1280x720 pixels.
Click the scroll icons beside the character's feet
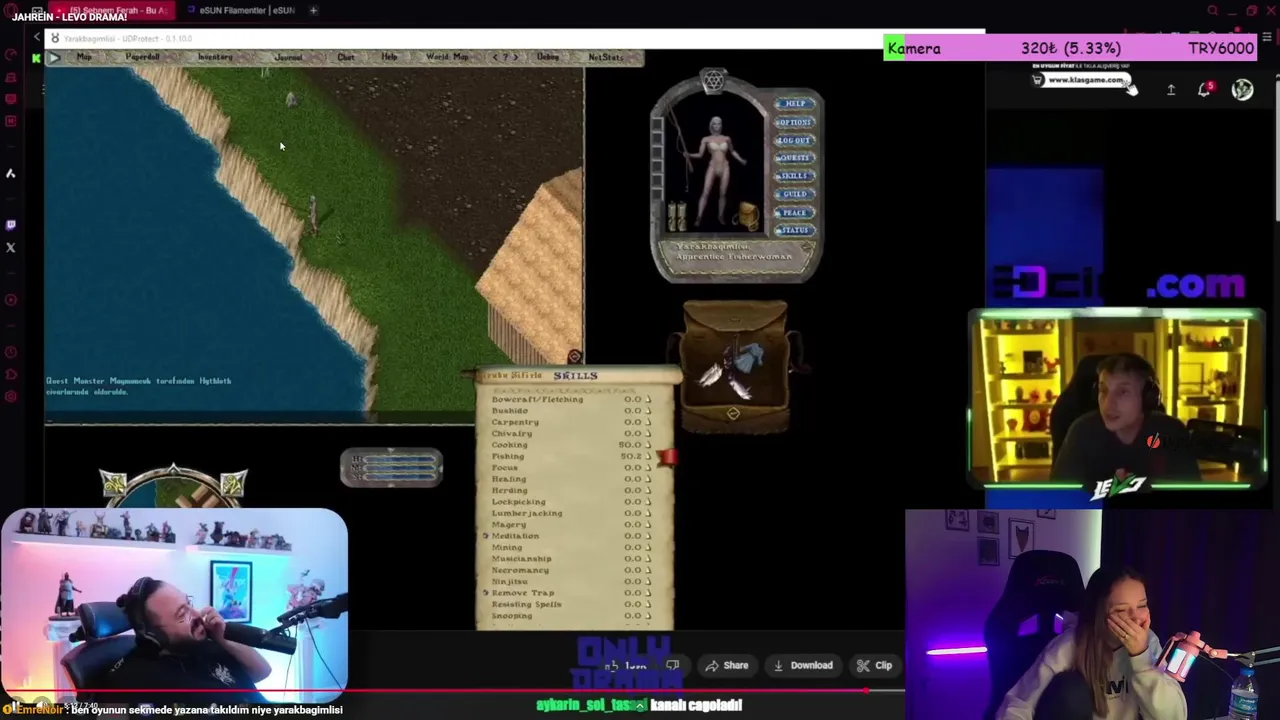(x=678, y=216)
